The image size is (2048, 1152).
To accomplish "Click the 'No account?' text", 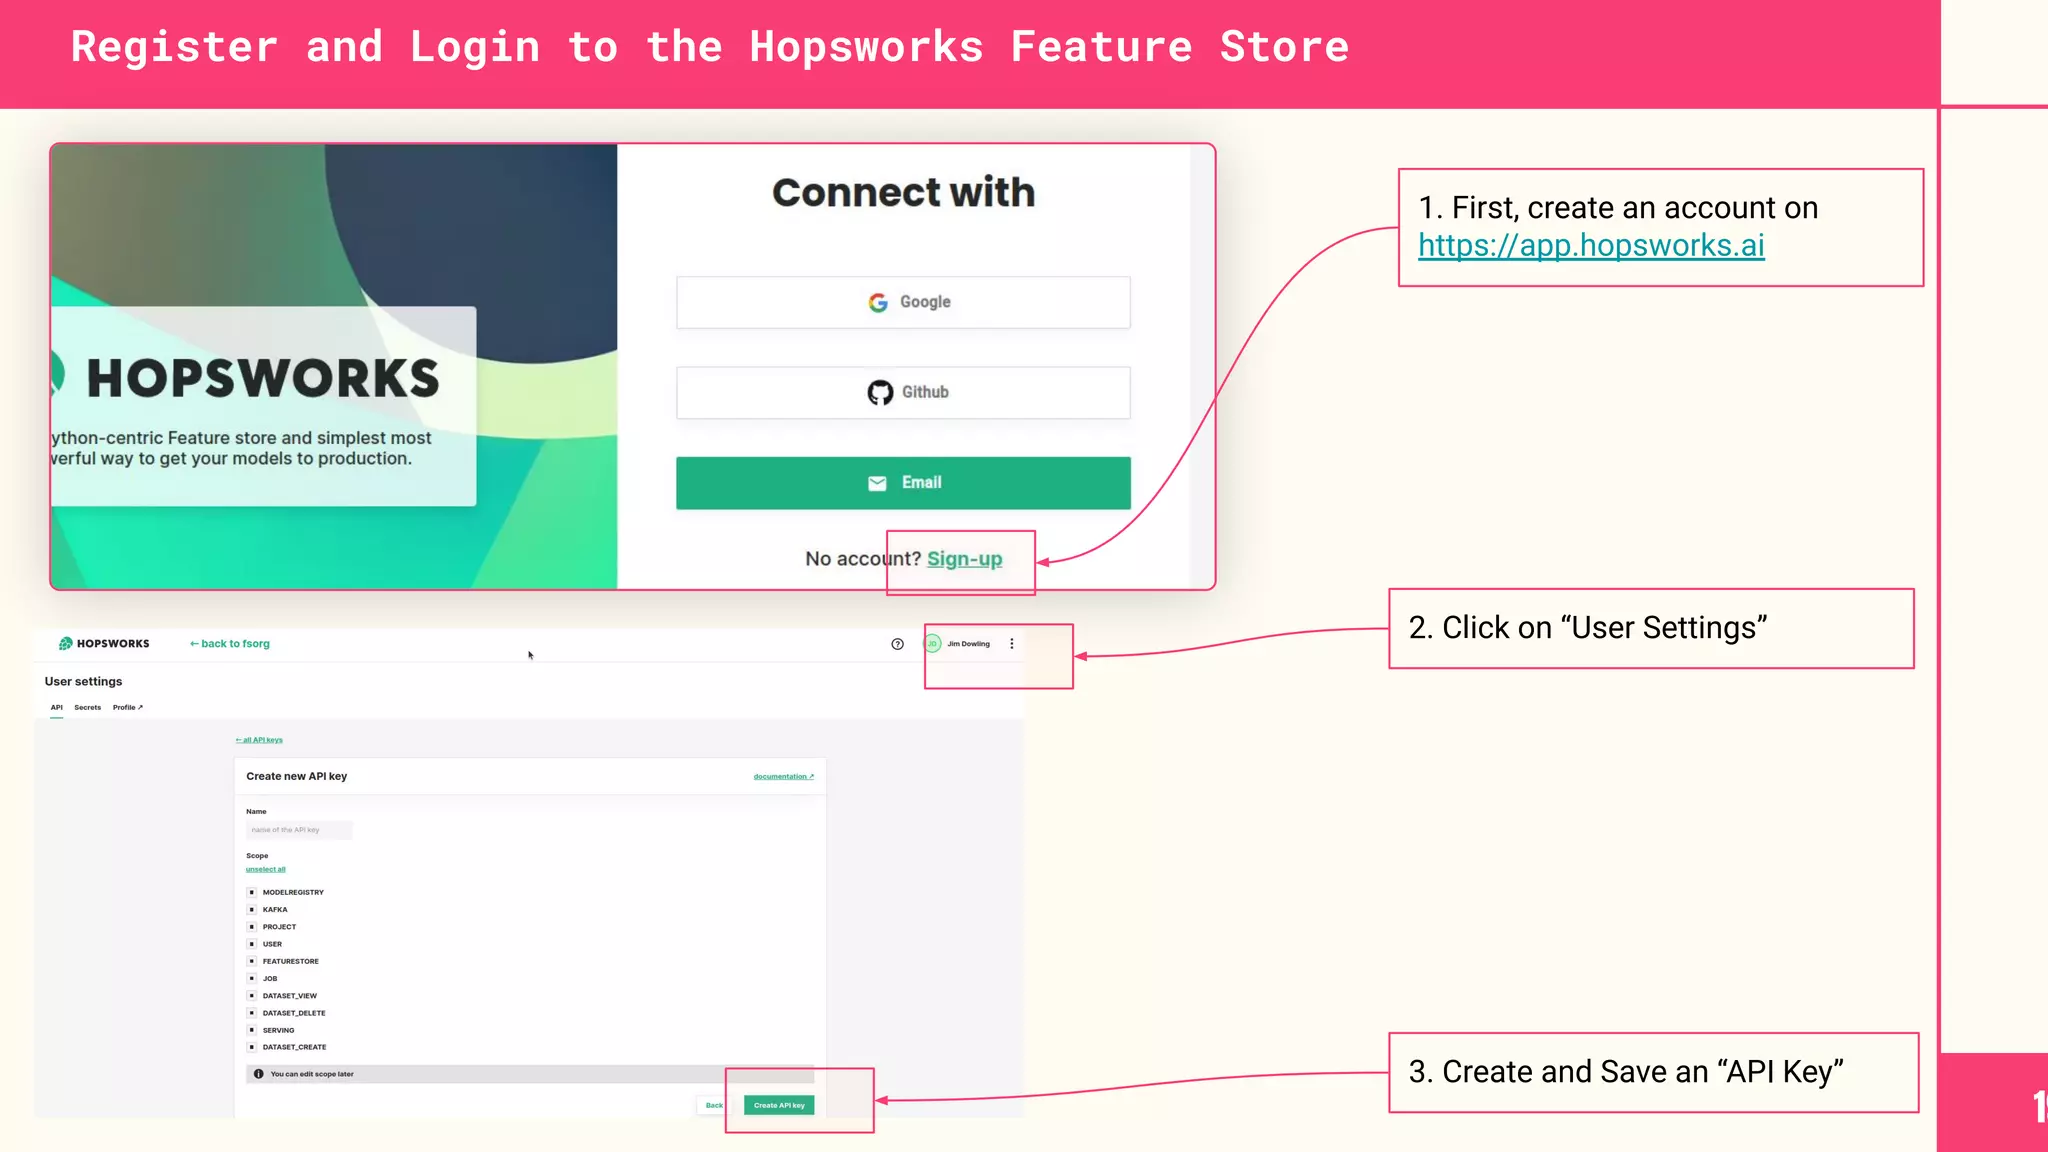I will (x=863, y=559).
